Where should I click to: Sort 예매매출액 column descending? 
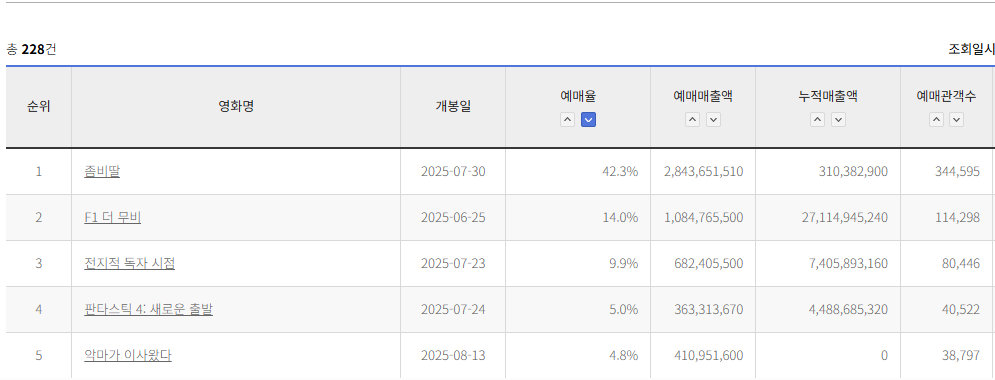(x=713, y=119)
